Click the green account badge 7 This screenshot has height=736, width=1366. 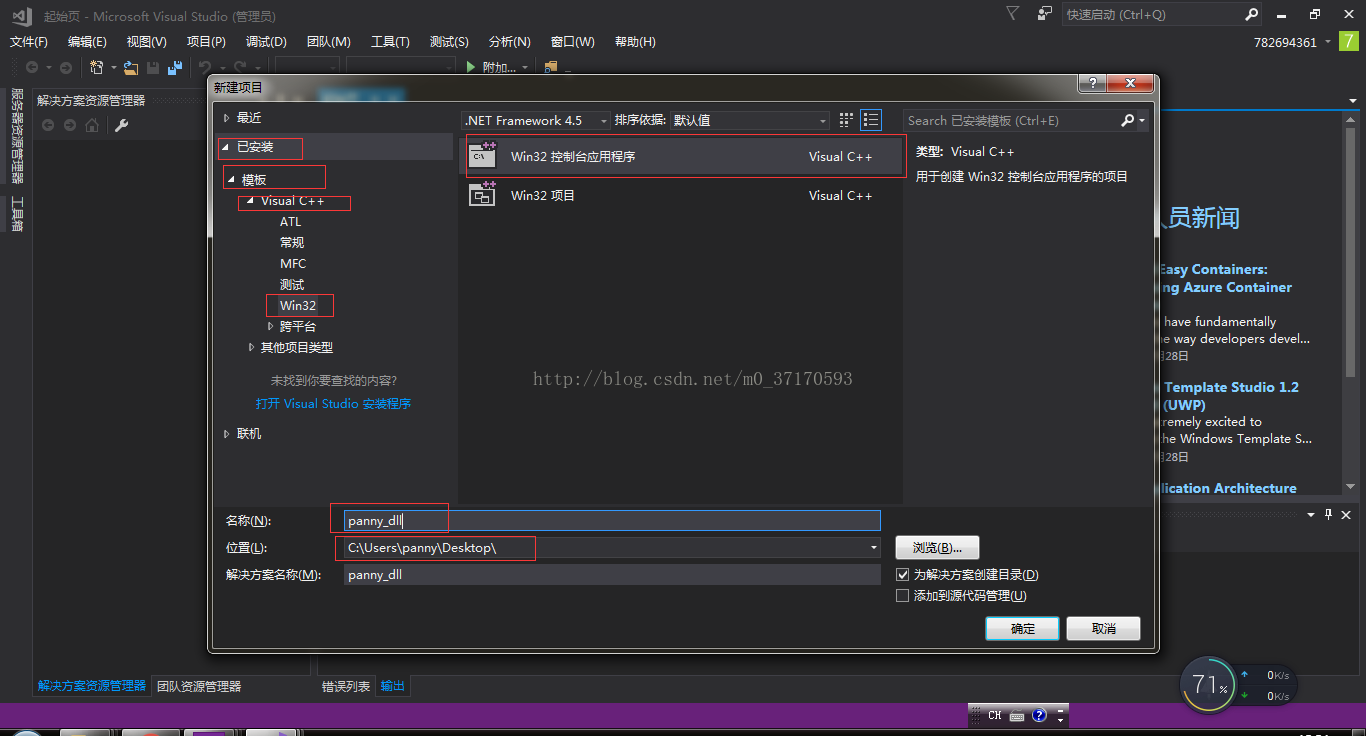click(1348, 41)
